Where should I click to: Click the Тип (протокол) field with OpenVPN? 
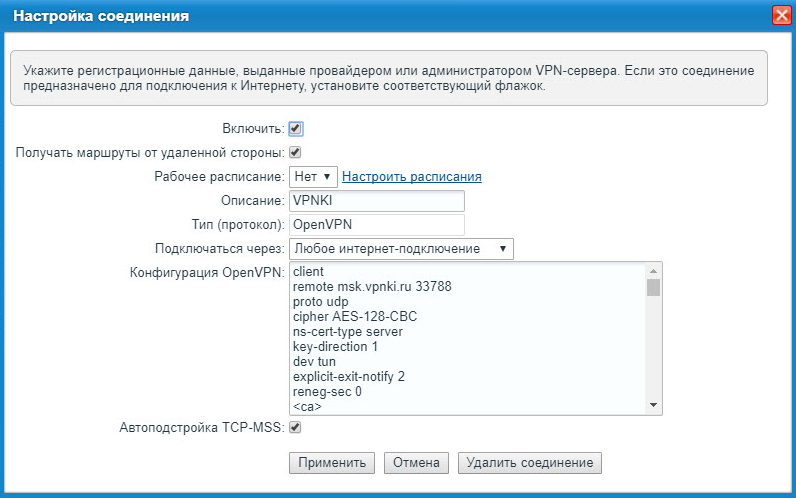377,225
